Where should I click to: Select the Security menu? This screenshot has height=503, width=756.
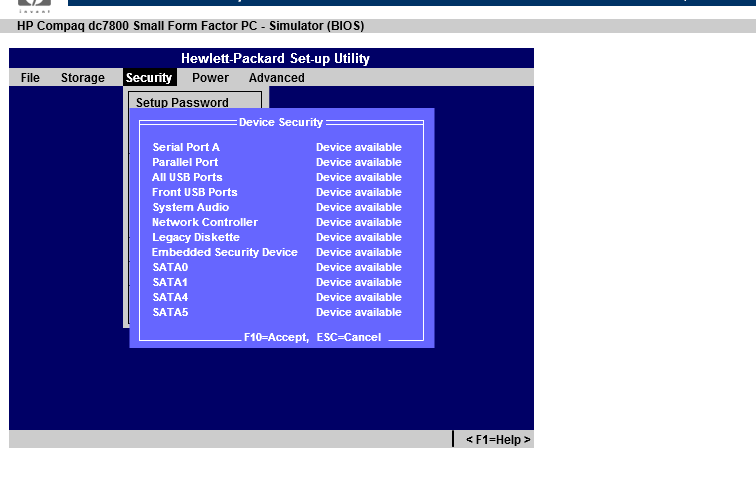[149, 78]
